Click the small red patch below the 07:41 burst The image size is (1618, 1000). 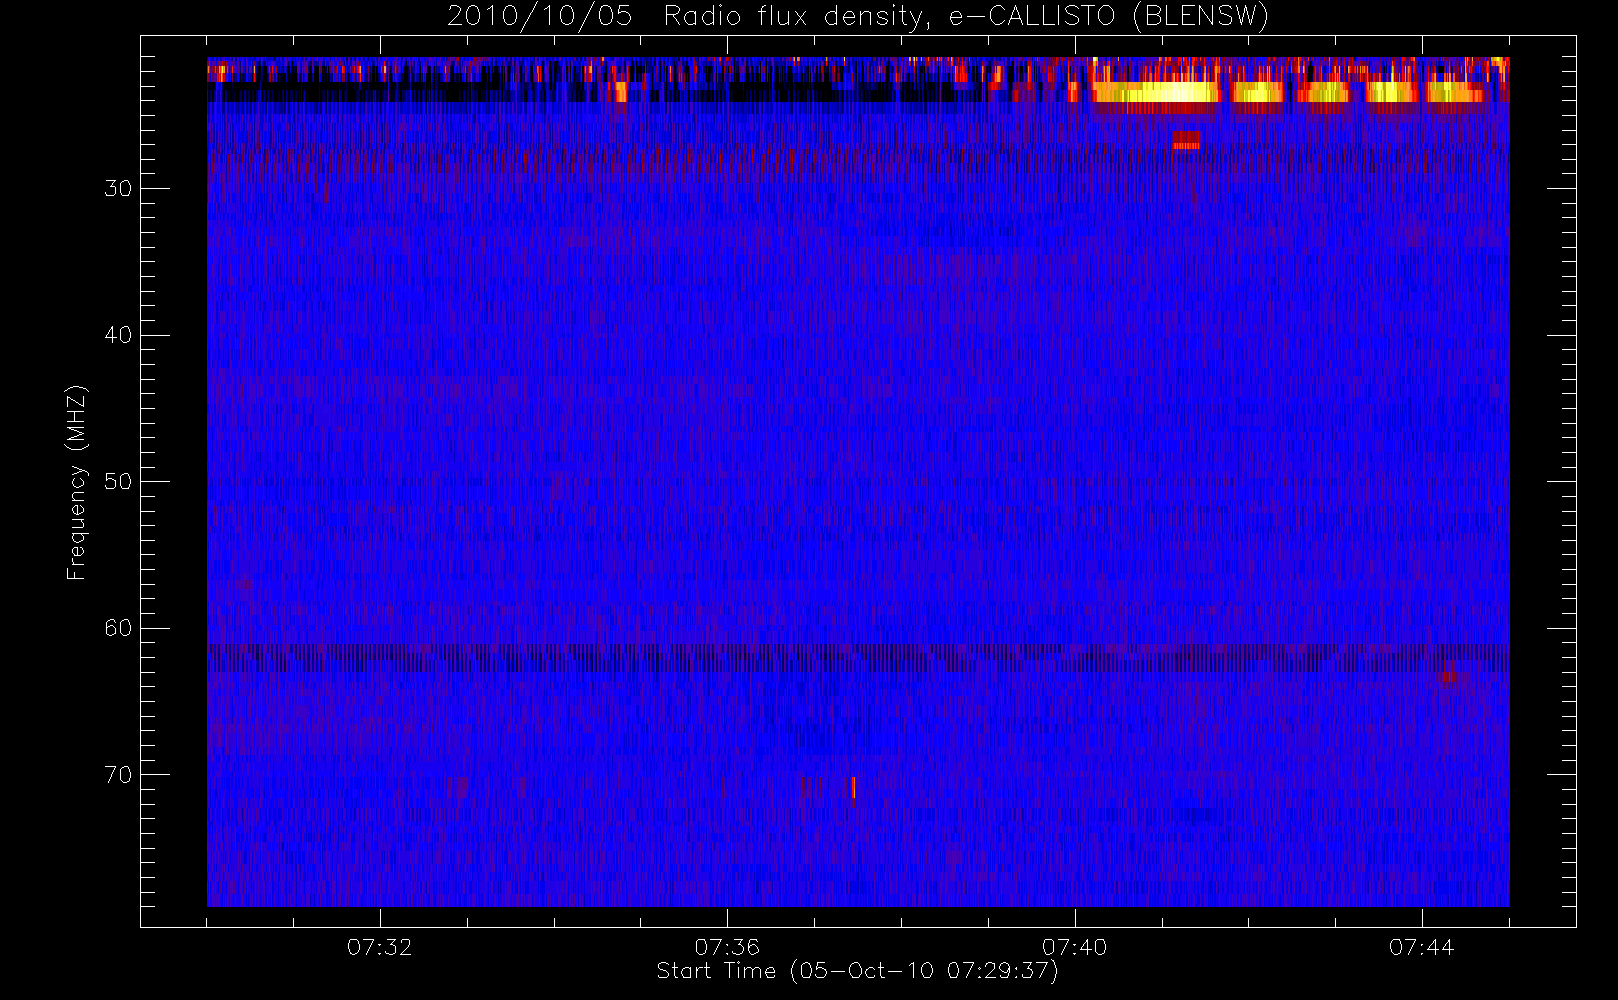coord(1186,140)
